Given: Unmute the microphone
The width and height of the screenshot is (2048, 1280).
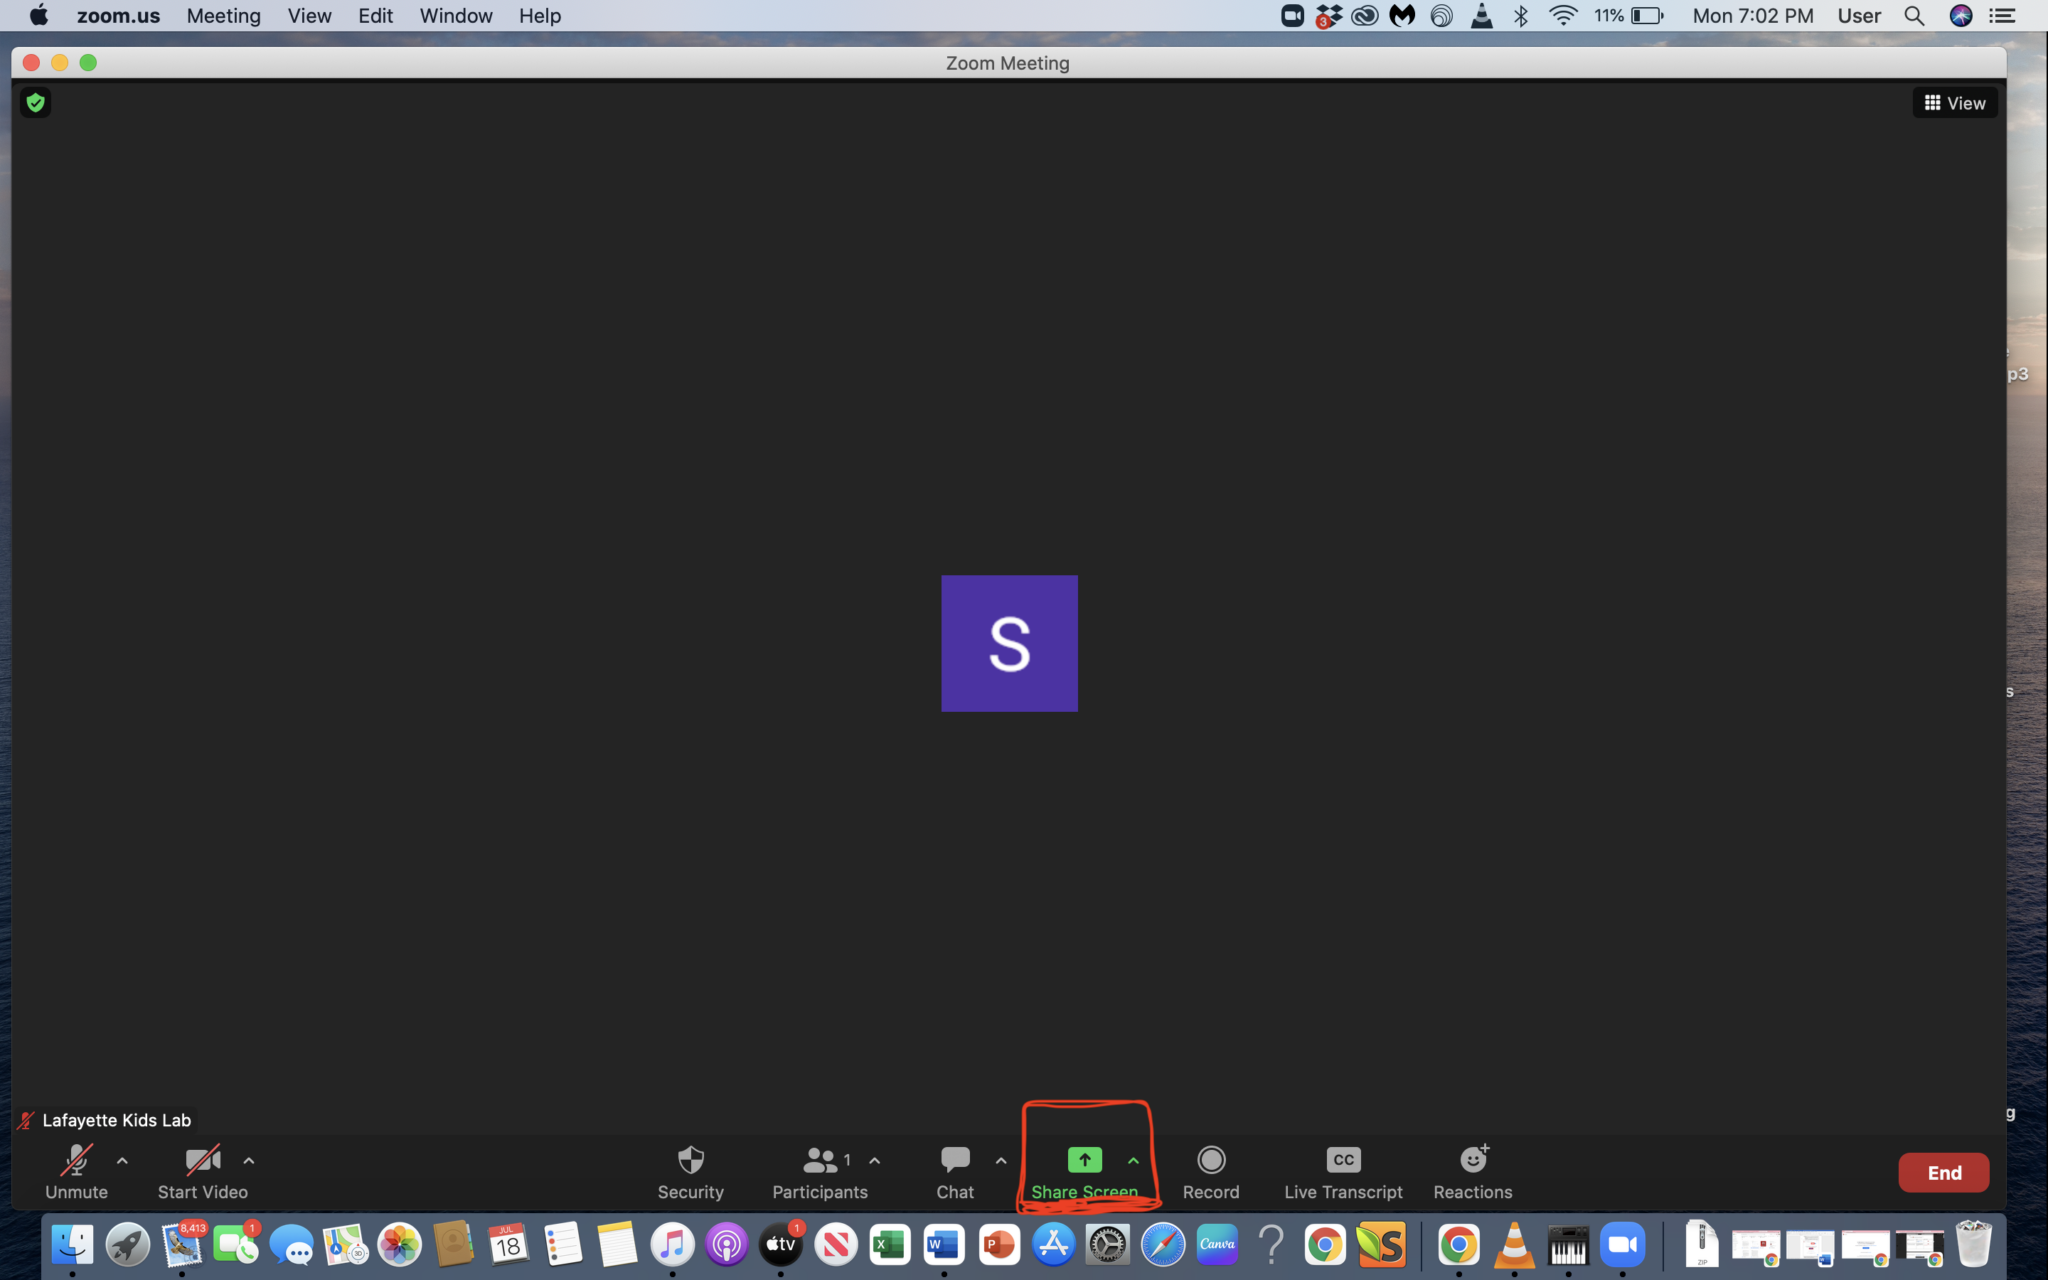Looking at the screenshot, I should coord(76,1171).
